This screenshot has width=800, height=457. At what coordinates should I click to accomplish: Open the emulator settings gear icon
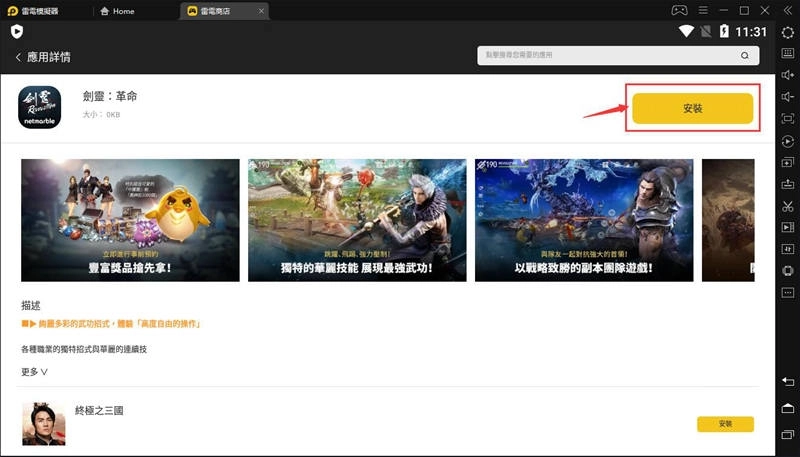(788, 32)
